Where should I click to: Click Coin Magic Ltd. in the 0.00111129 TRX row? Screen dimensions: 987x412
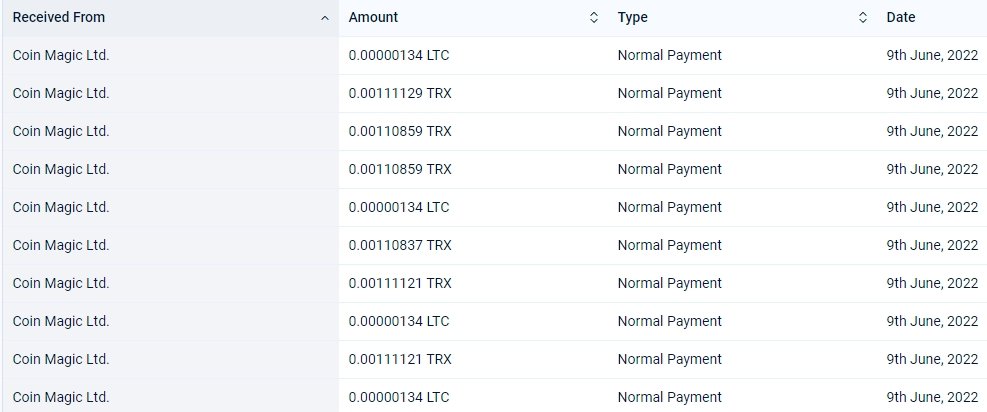click(61, 93)
